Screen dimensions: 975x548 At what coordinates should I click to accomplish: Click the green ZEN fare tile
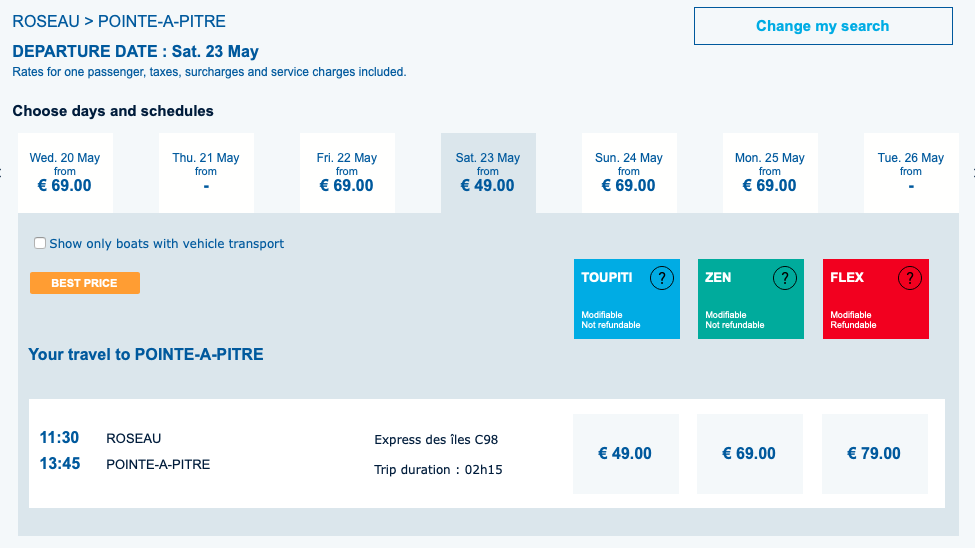(751, 299)
